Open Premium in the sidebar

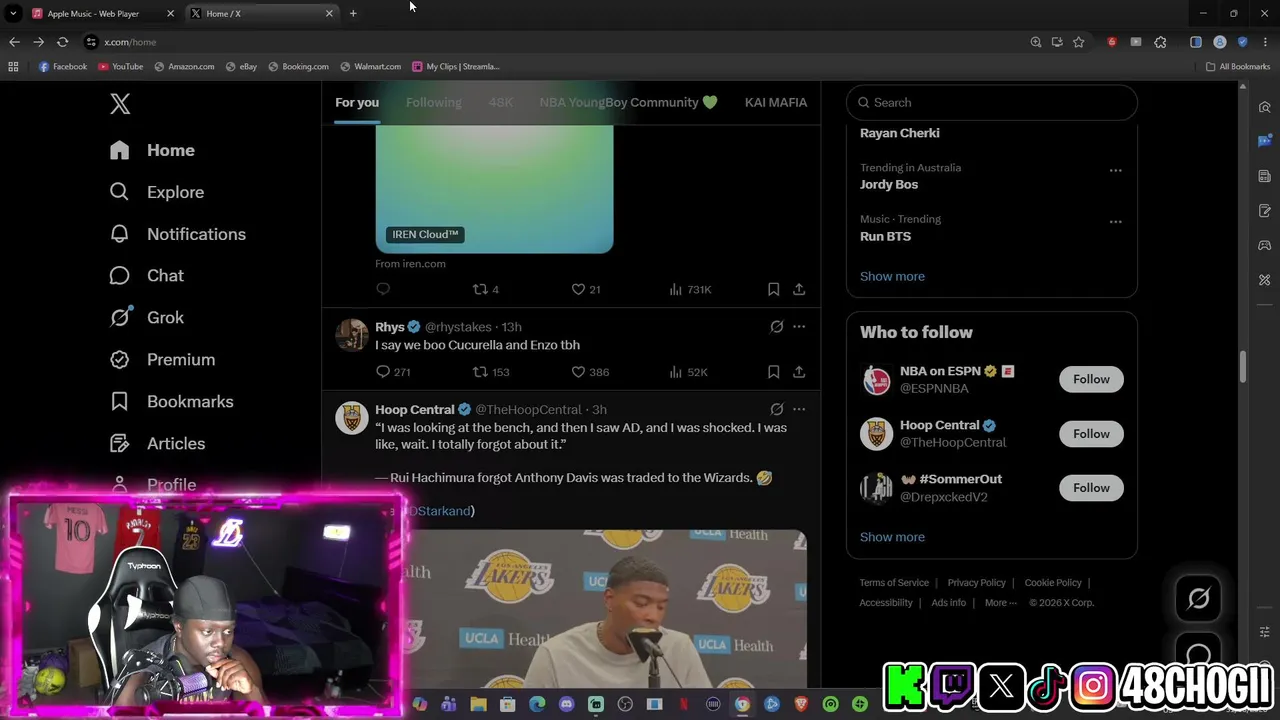tap(162, 360)
